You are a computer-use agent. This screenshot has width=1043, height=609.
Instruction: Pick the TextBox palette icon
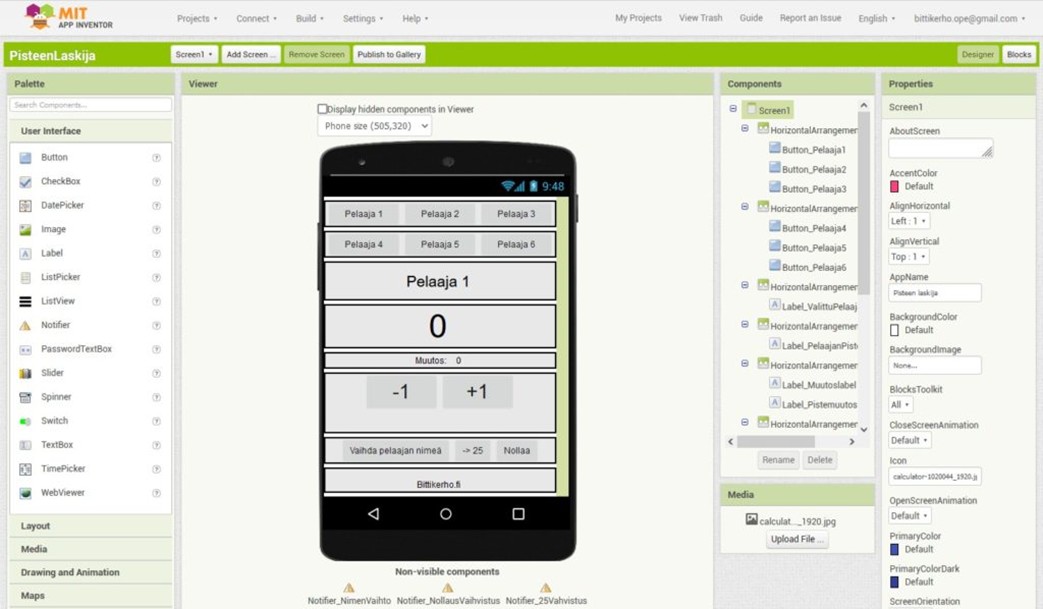point(25,445)
